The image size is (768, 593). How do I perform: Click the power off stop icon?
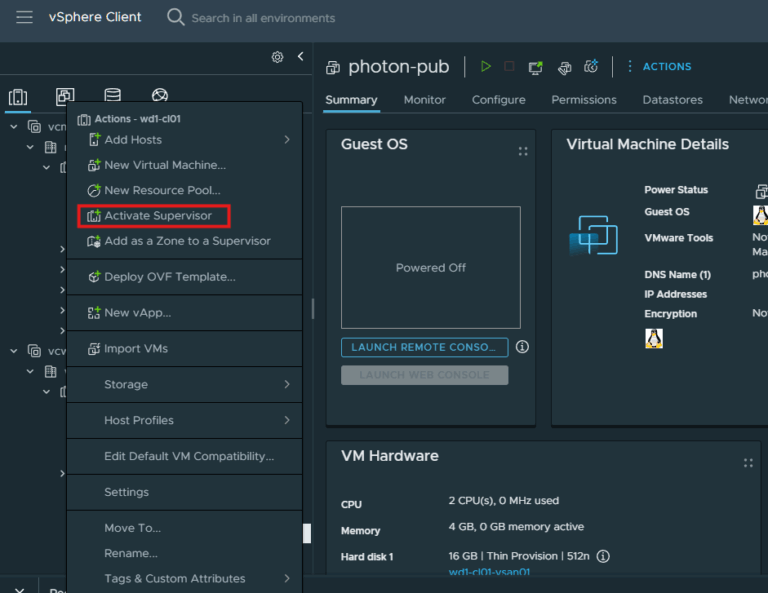click(509, 66)
